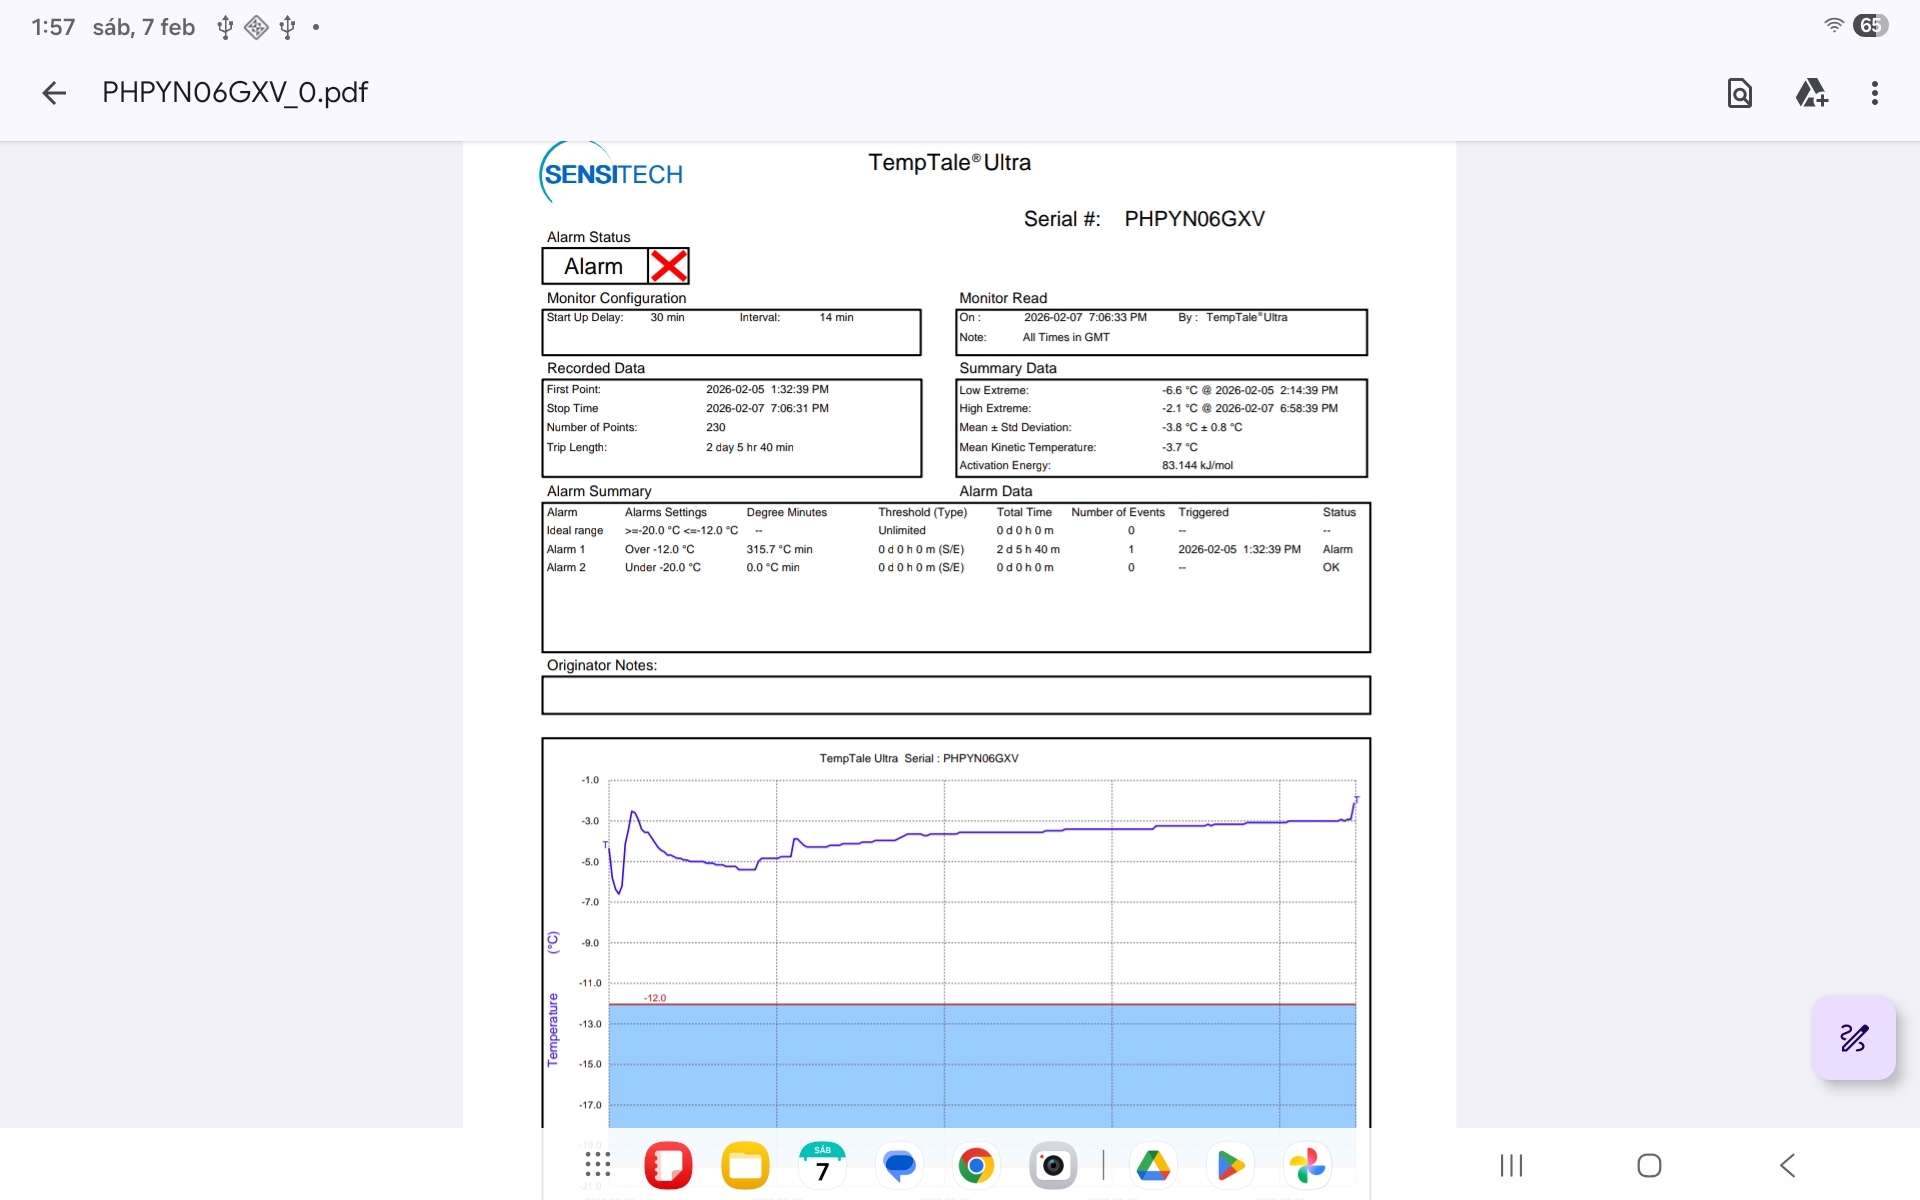The width and height of the screenshot is (1920, 1200).
Task: Tap the floating annotate pen button
Action: 1853,1038
